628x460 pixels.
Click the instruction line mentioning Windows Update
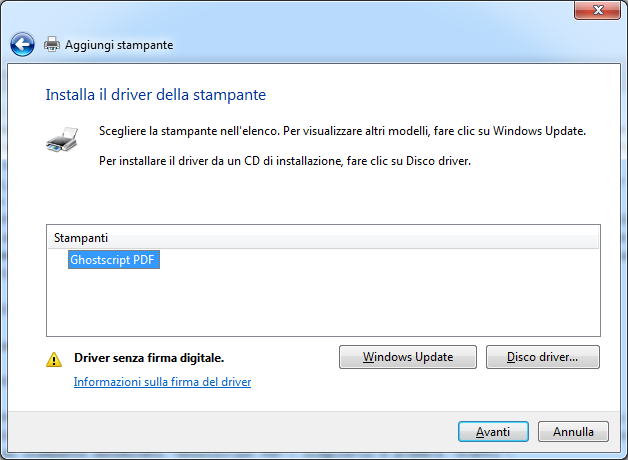point(342,132)
